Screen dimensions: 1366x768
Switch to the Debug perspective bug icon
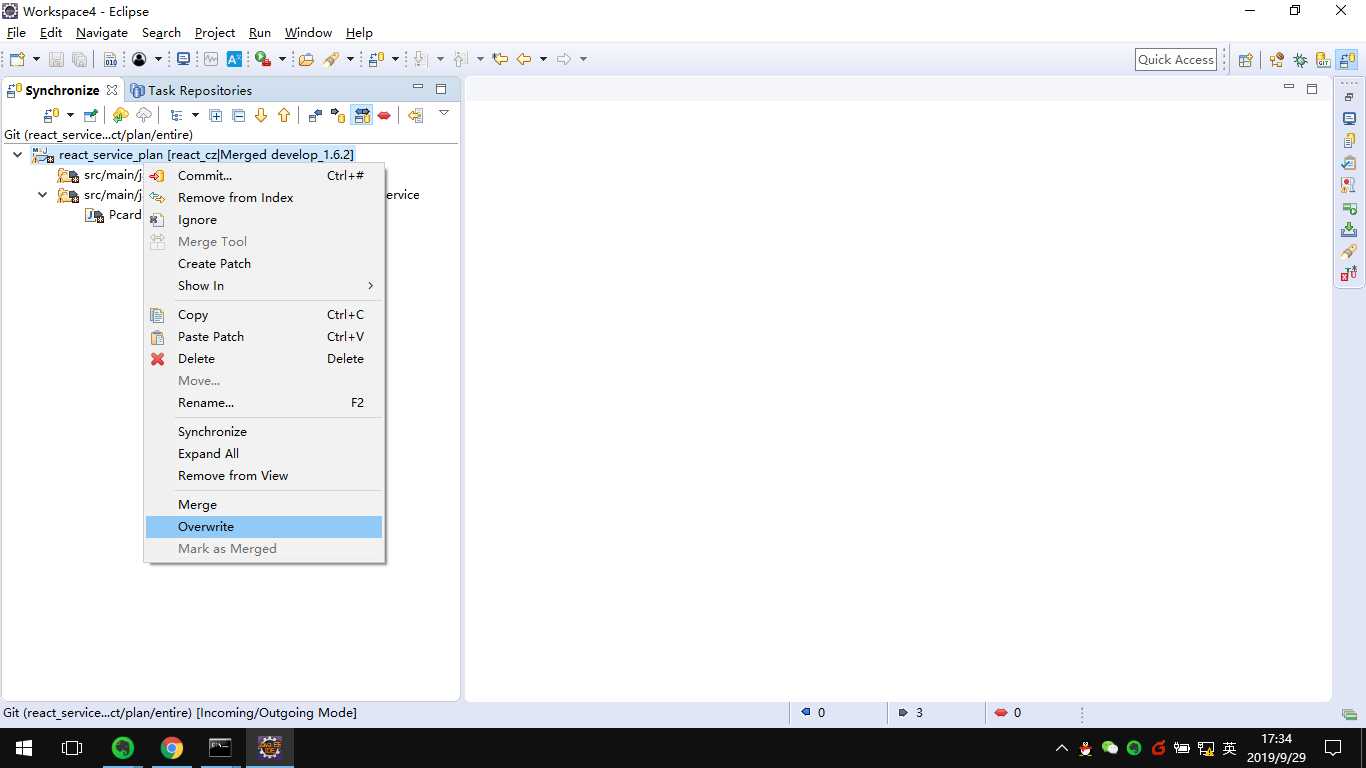pos(1300,59)
